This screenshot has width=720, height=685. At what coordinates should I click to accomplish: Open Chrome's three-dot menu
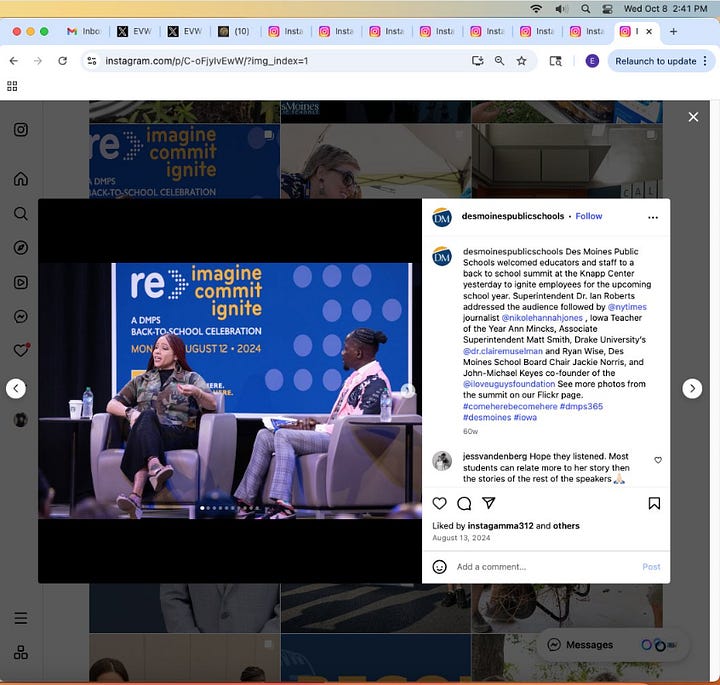point(705,61)
